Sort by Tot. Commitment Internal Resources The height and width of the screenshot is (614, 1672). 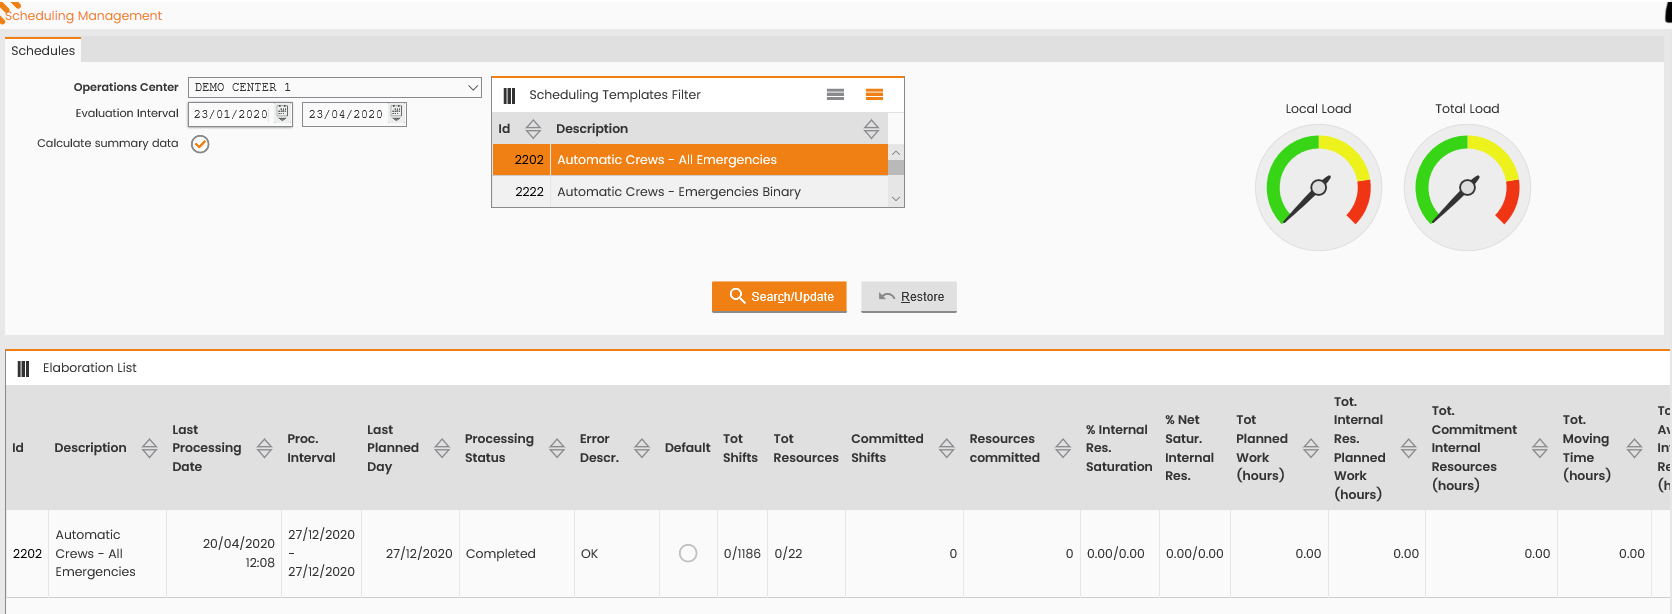point(1540,448)
